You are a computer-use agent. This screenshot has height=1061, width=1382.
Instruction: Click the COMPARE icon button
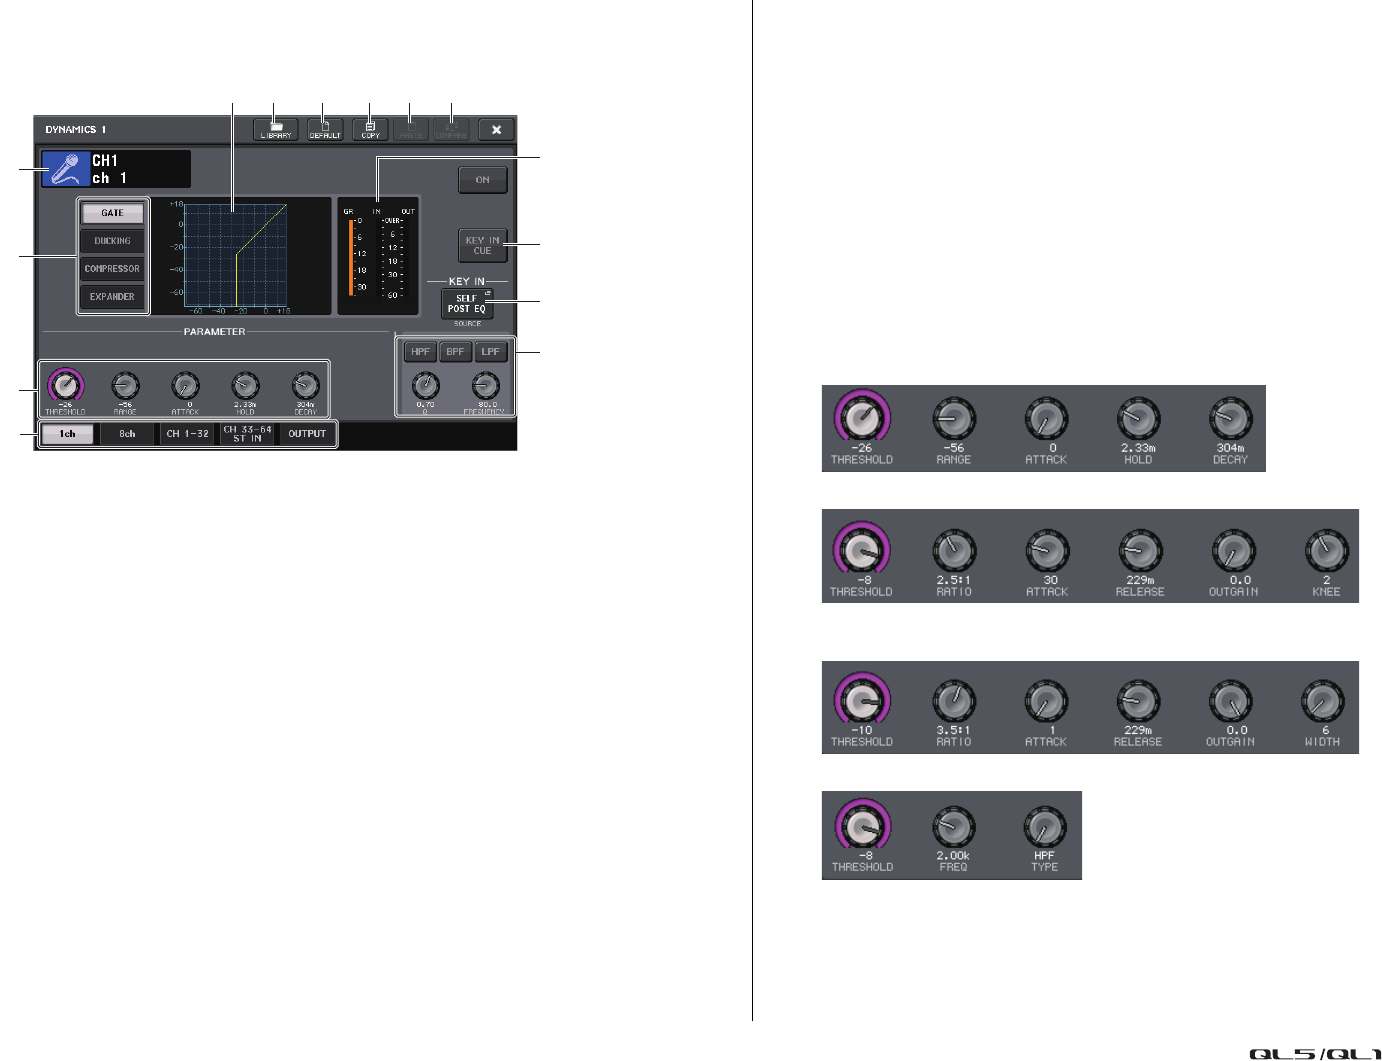coord(452,130)
